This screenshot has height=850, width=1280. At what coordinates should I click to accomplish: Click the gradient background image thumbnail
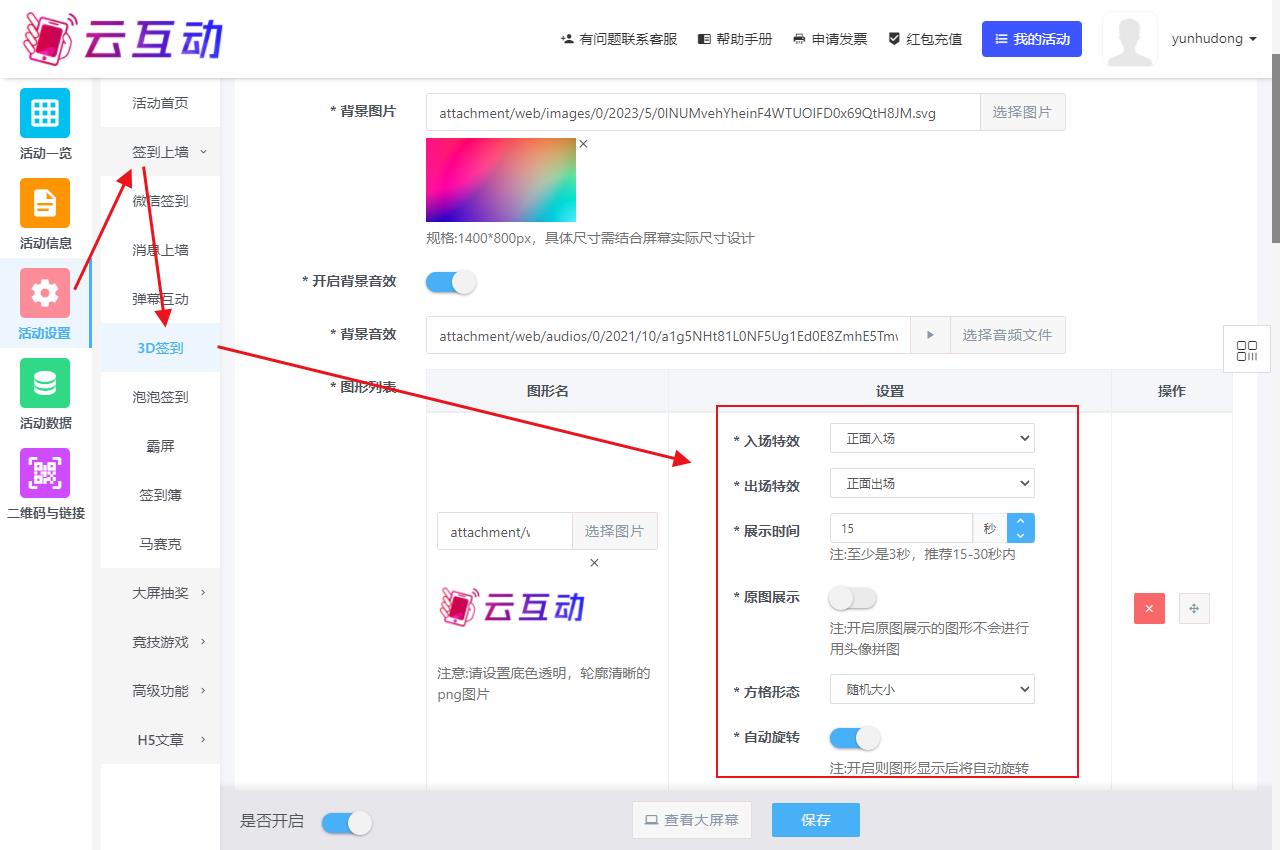501,180
